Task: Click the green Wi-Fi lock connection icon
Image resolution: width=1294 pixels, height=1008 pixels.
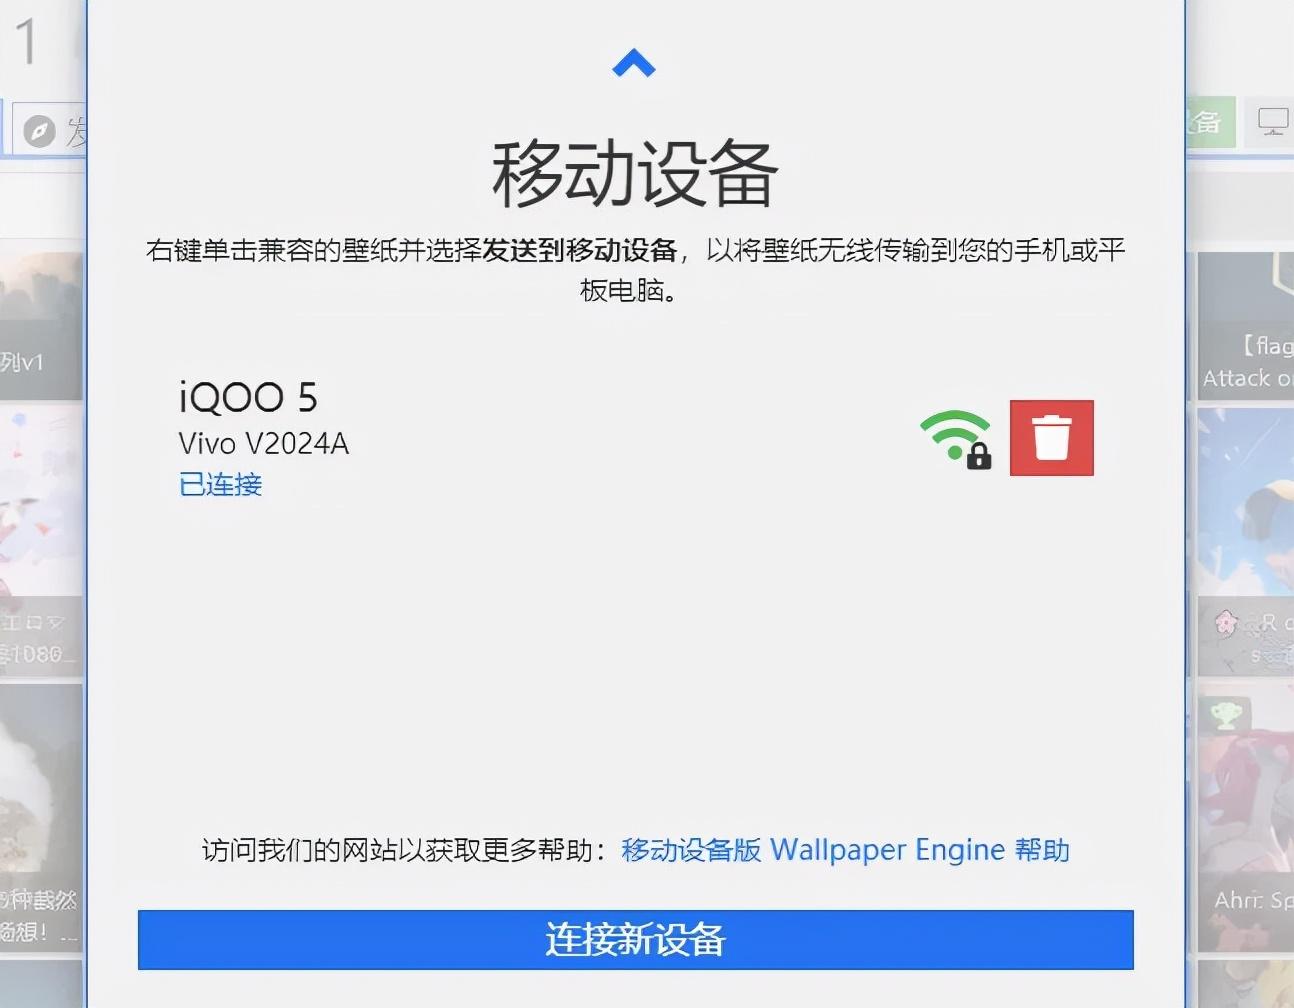Action: click(x=956, y=439)
